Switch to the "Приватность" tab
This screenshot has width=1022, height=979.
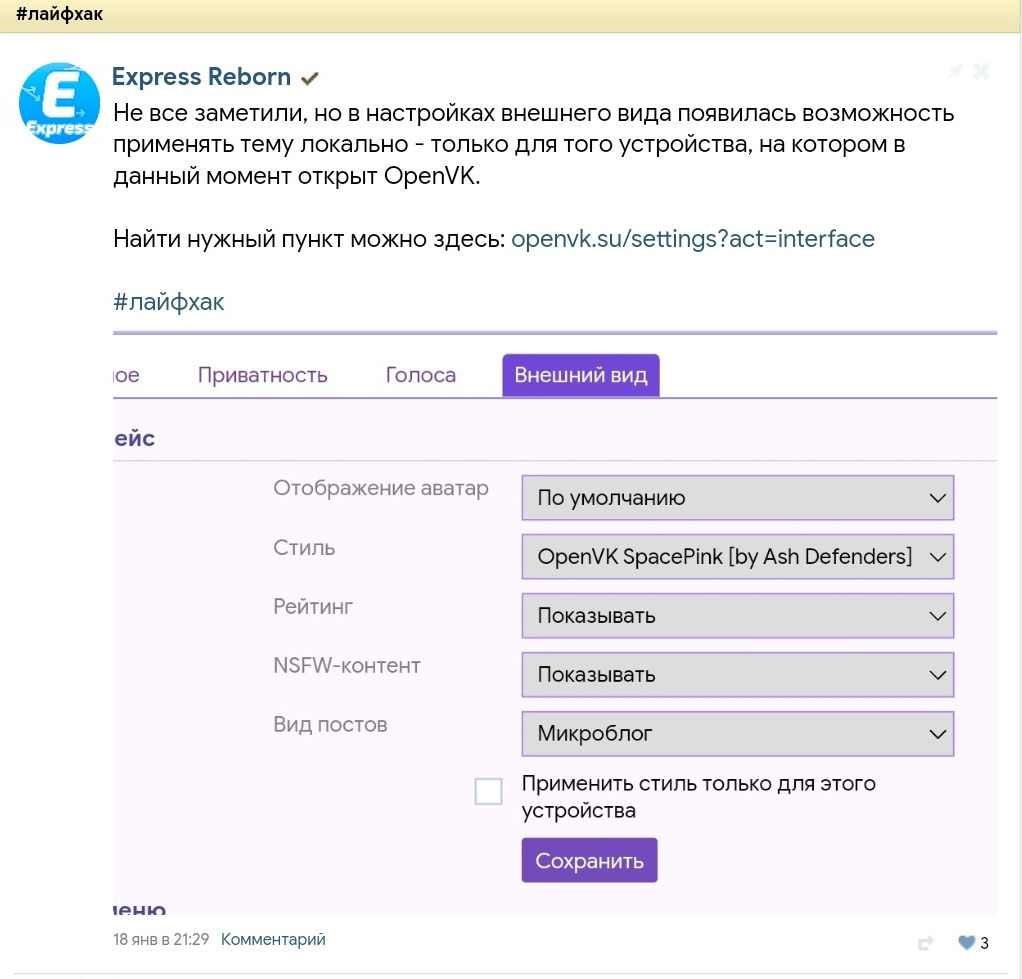coord(262,376)
